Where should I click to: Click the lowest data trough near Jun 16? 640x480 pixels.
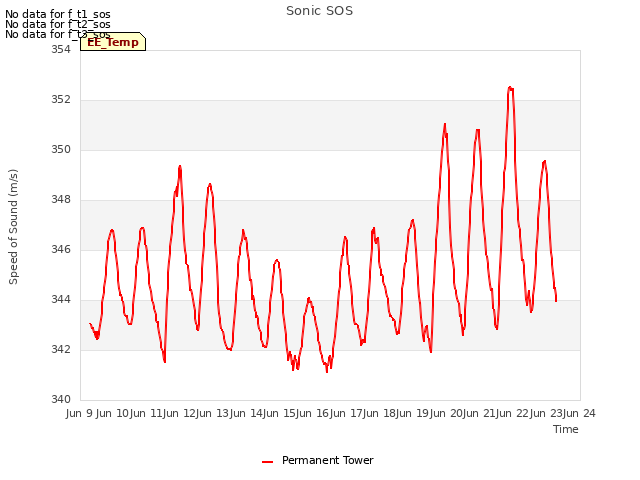(x=327, y=372)
